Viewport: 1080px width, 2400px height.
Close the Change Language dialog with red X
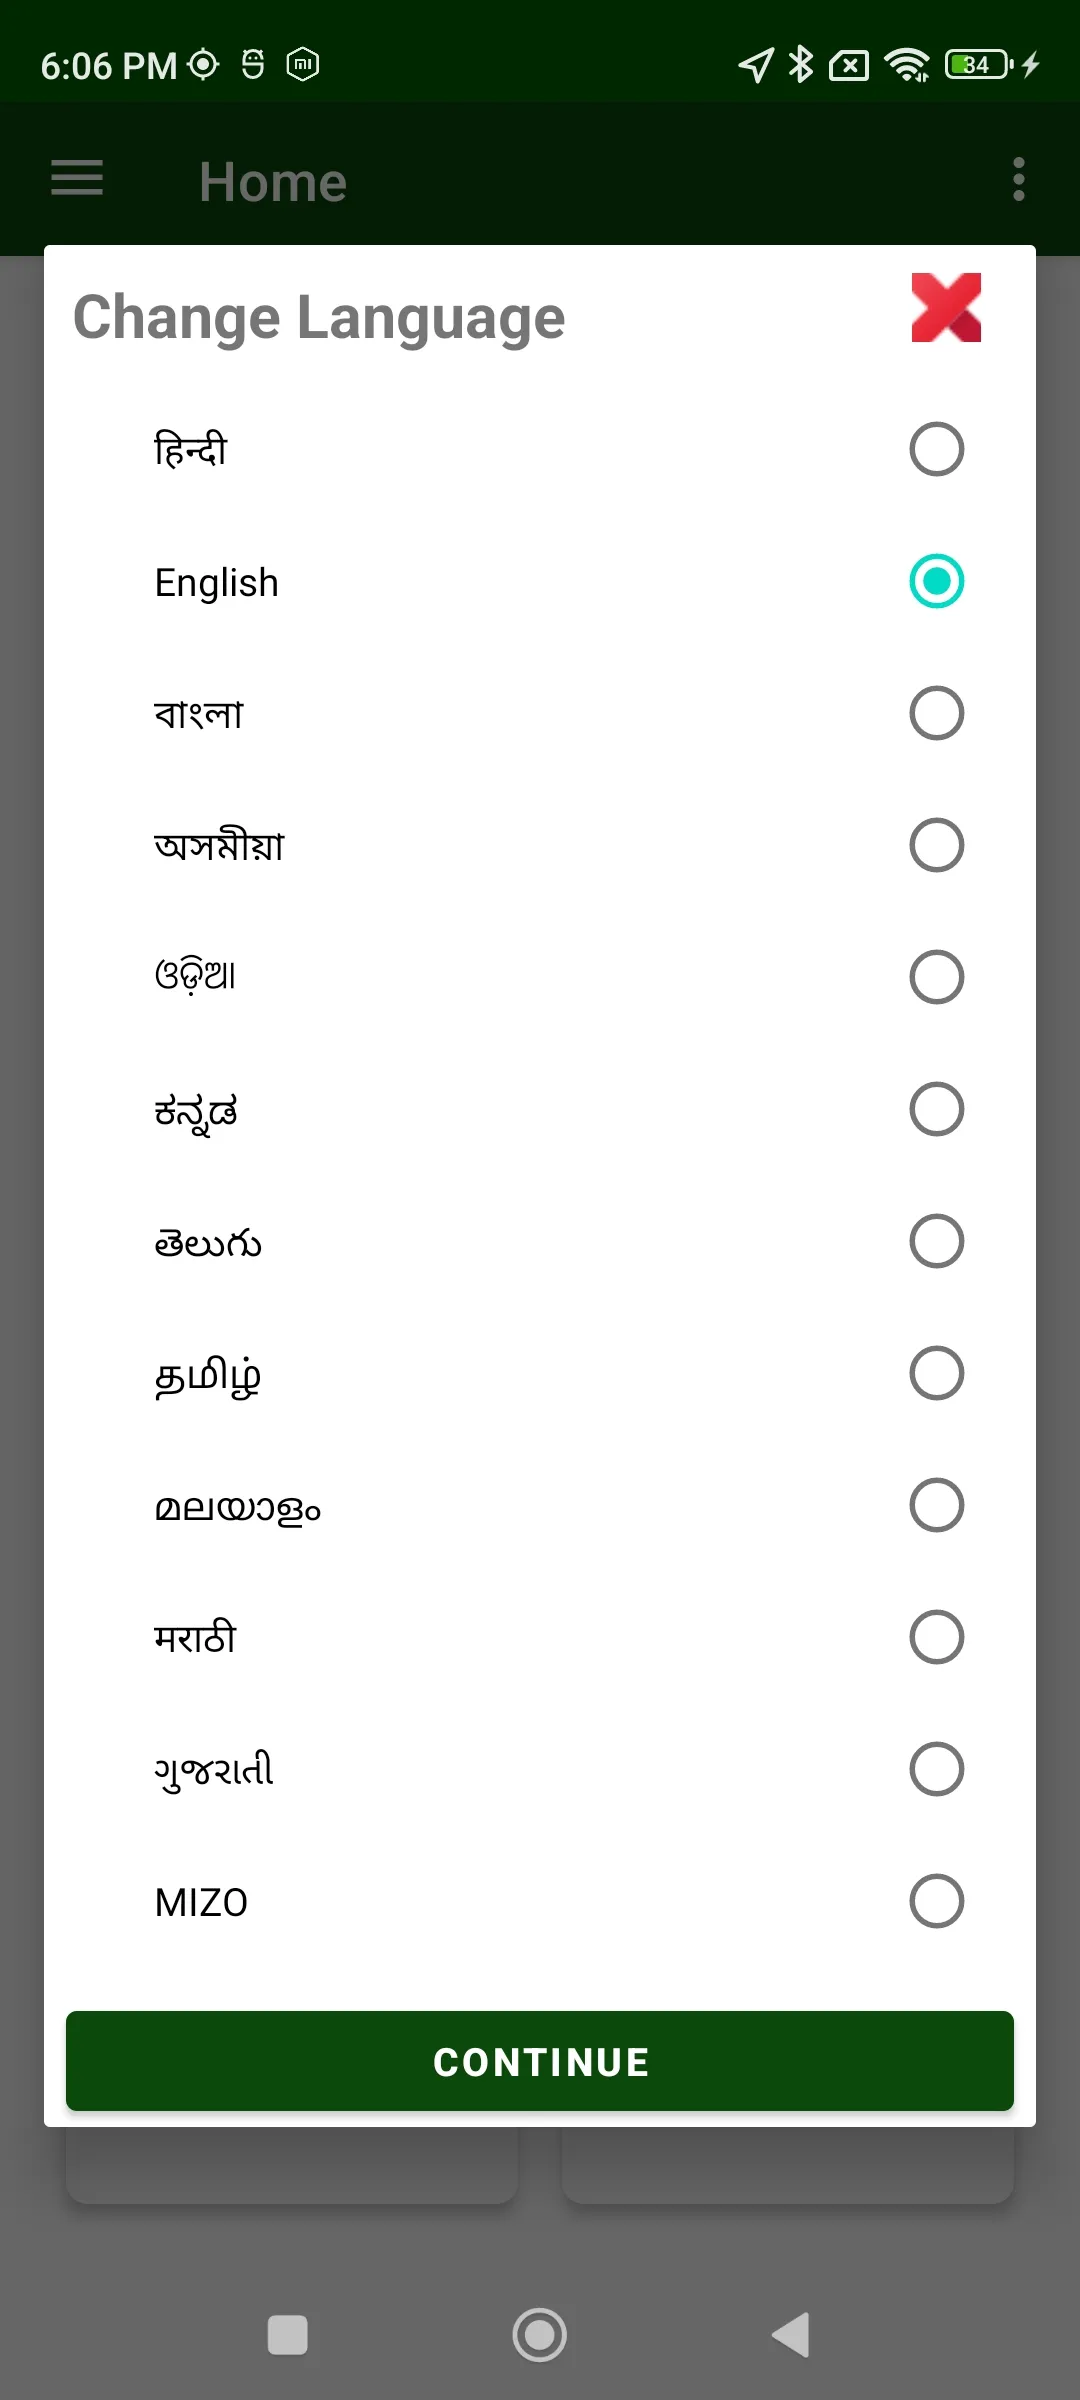(x=946, y=308)
